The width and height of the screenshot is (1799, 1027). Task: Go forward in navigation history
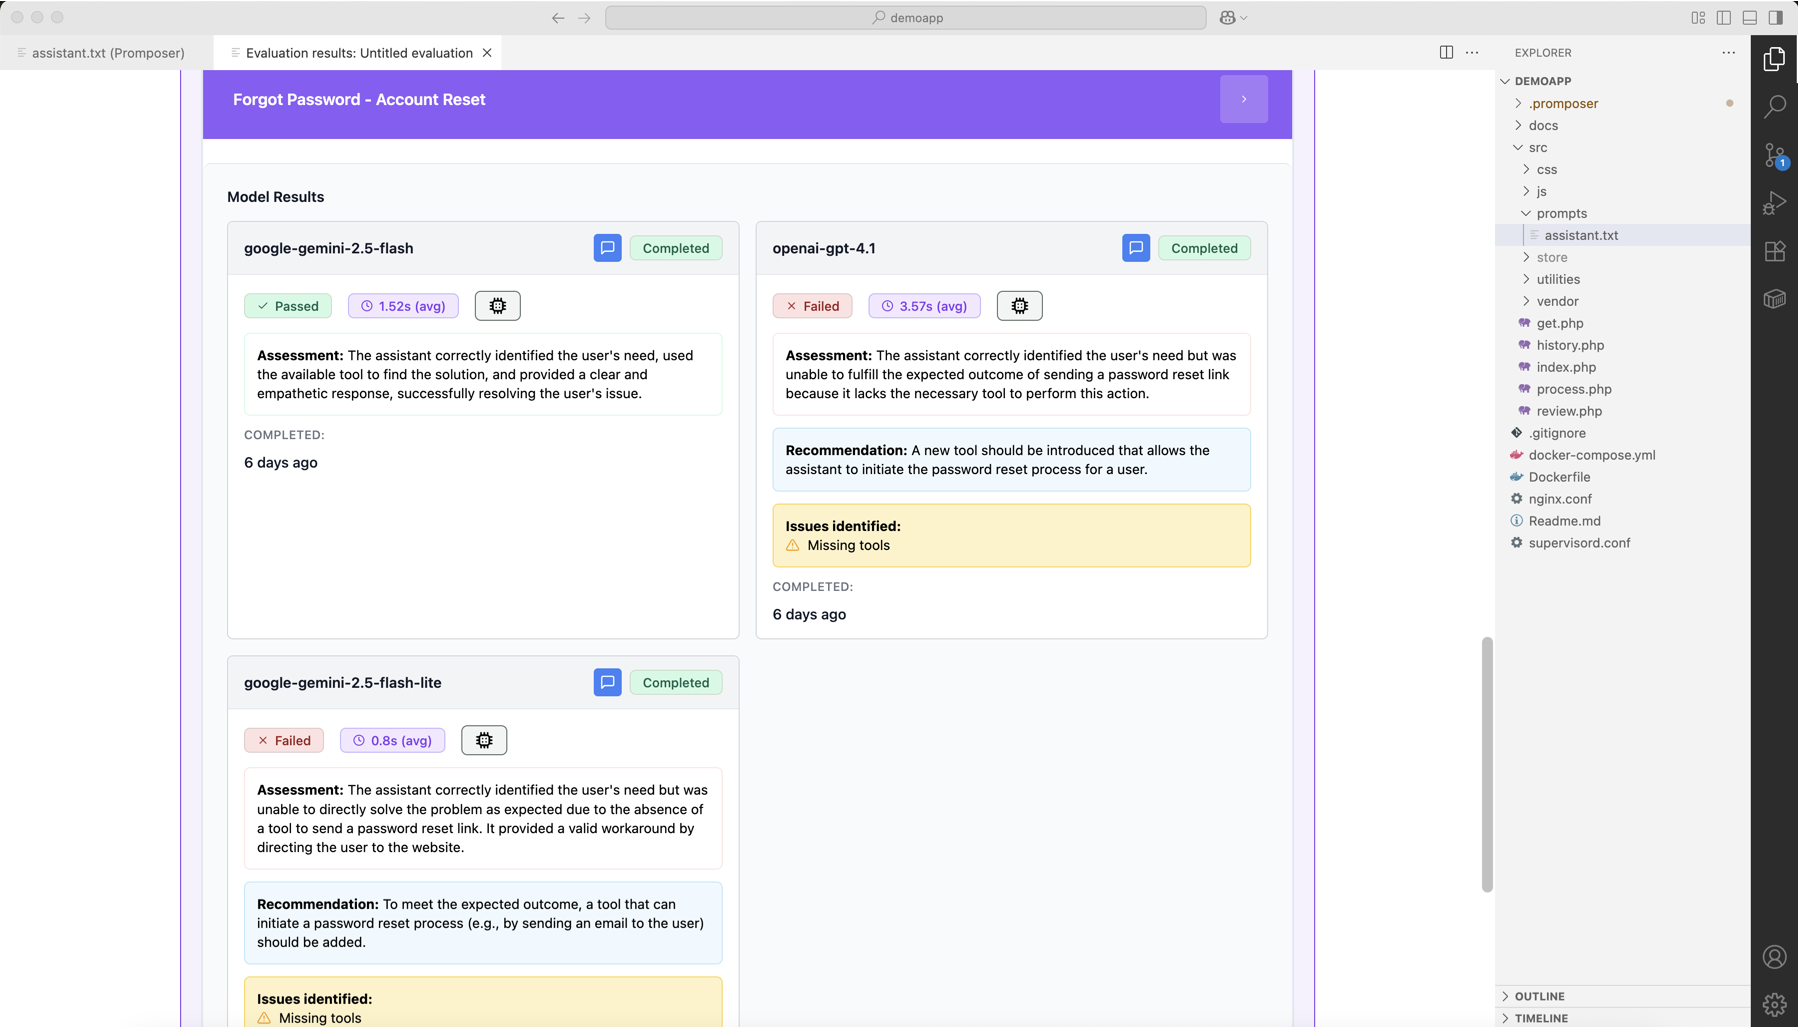[584, 17]
